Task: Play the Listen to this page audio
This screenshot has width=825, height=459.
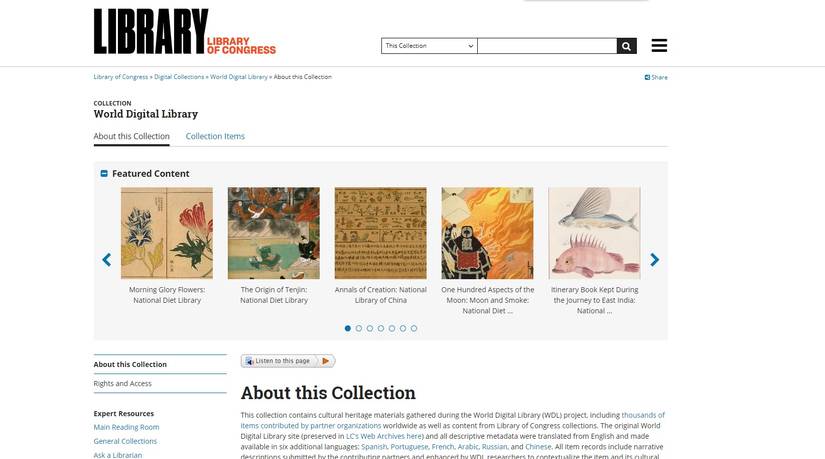Action: tap(326, 361)
